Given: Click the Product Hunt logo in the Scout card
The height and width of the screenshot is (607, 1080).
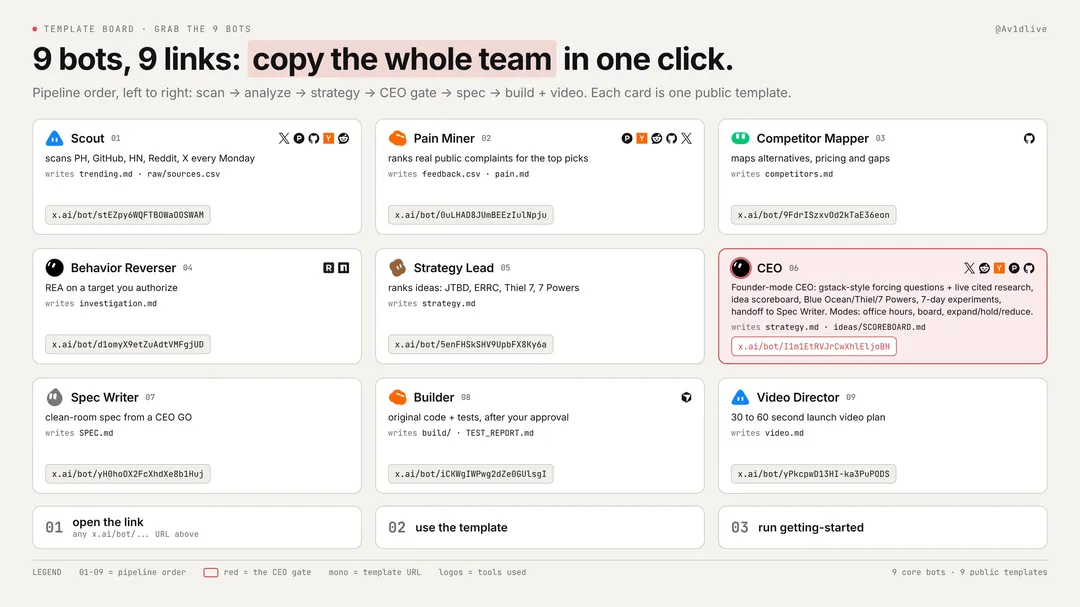Looking at the screenshot, I should pyautogui.click(x=299, y=138).
